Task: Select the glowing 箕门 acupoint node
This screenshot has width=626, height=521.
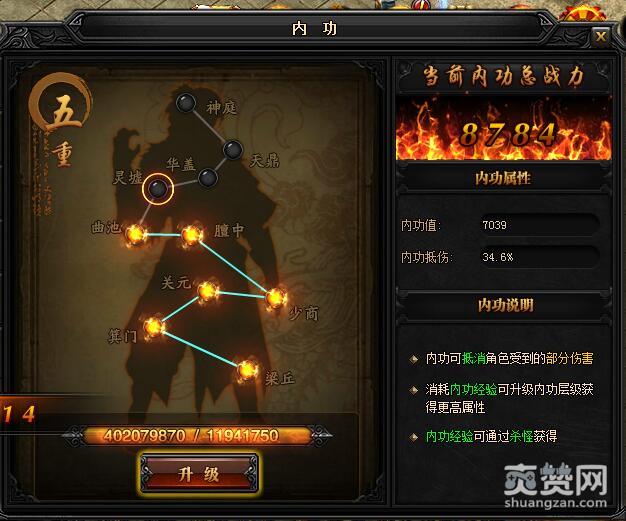Action: (x=154, y=327)
